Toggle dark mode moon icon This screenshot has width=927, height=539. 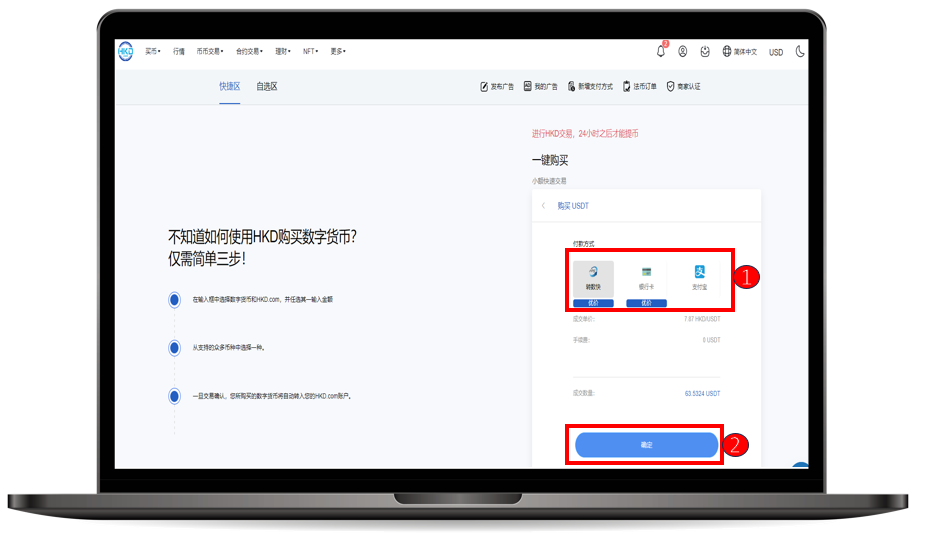(800, 51)
